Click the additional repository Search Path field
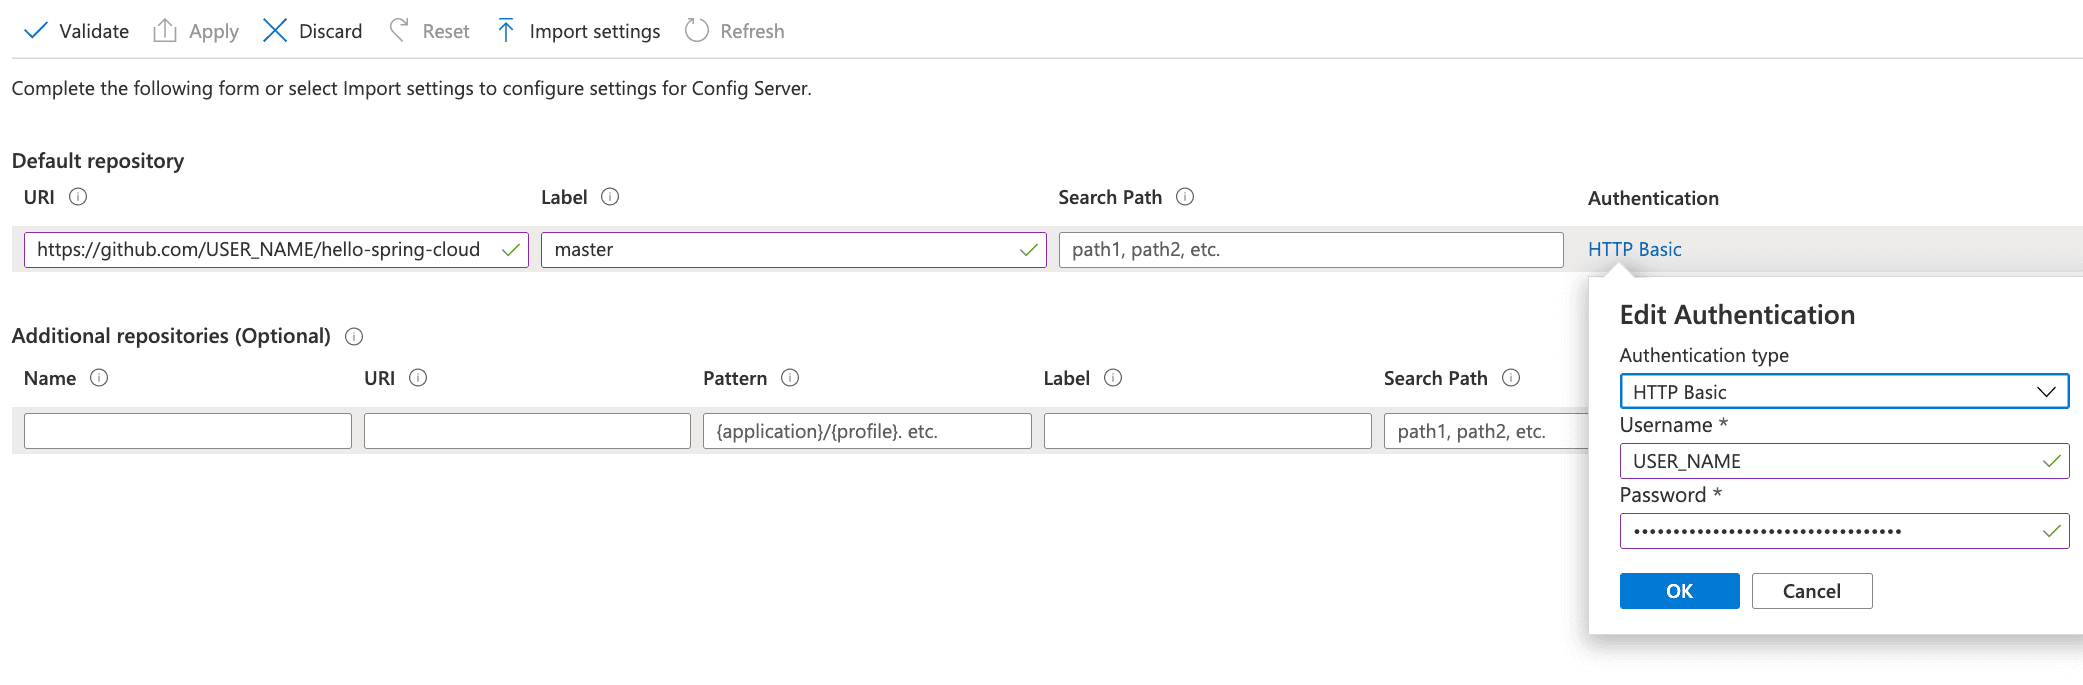This screenshot has width=2083, height=685. 1486,431
